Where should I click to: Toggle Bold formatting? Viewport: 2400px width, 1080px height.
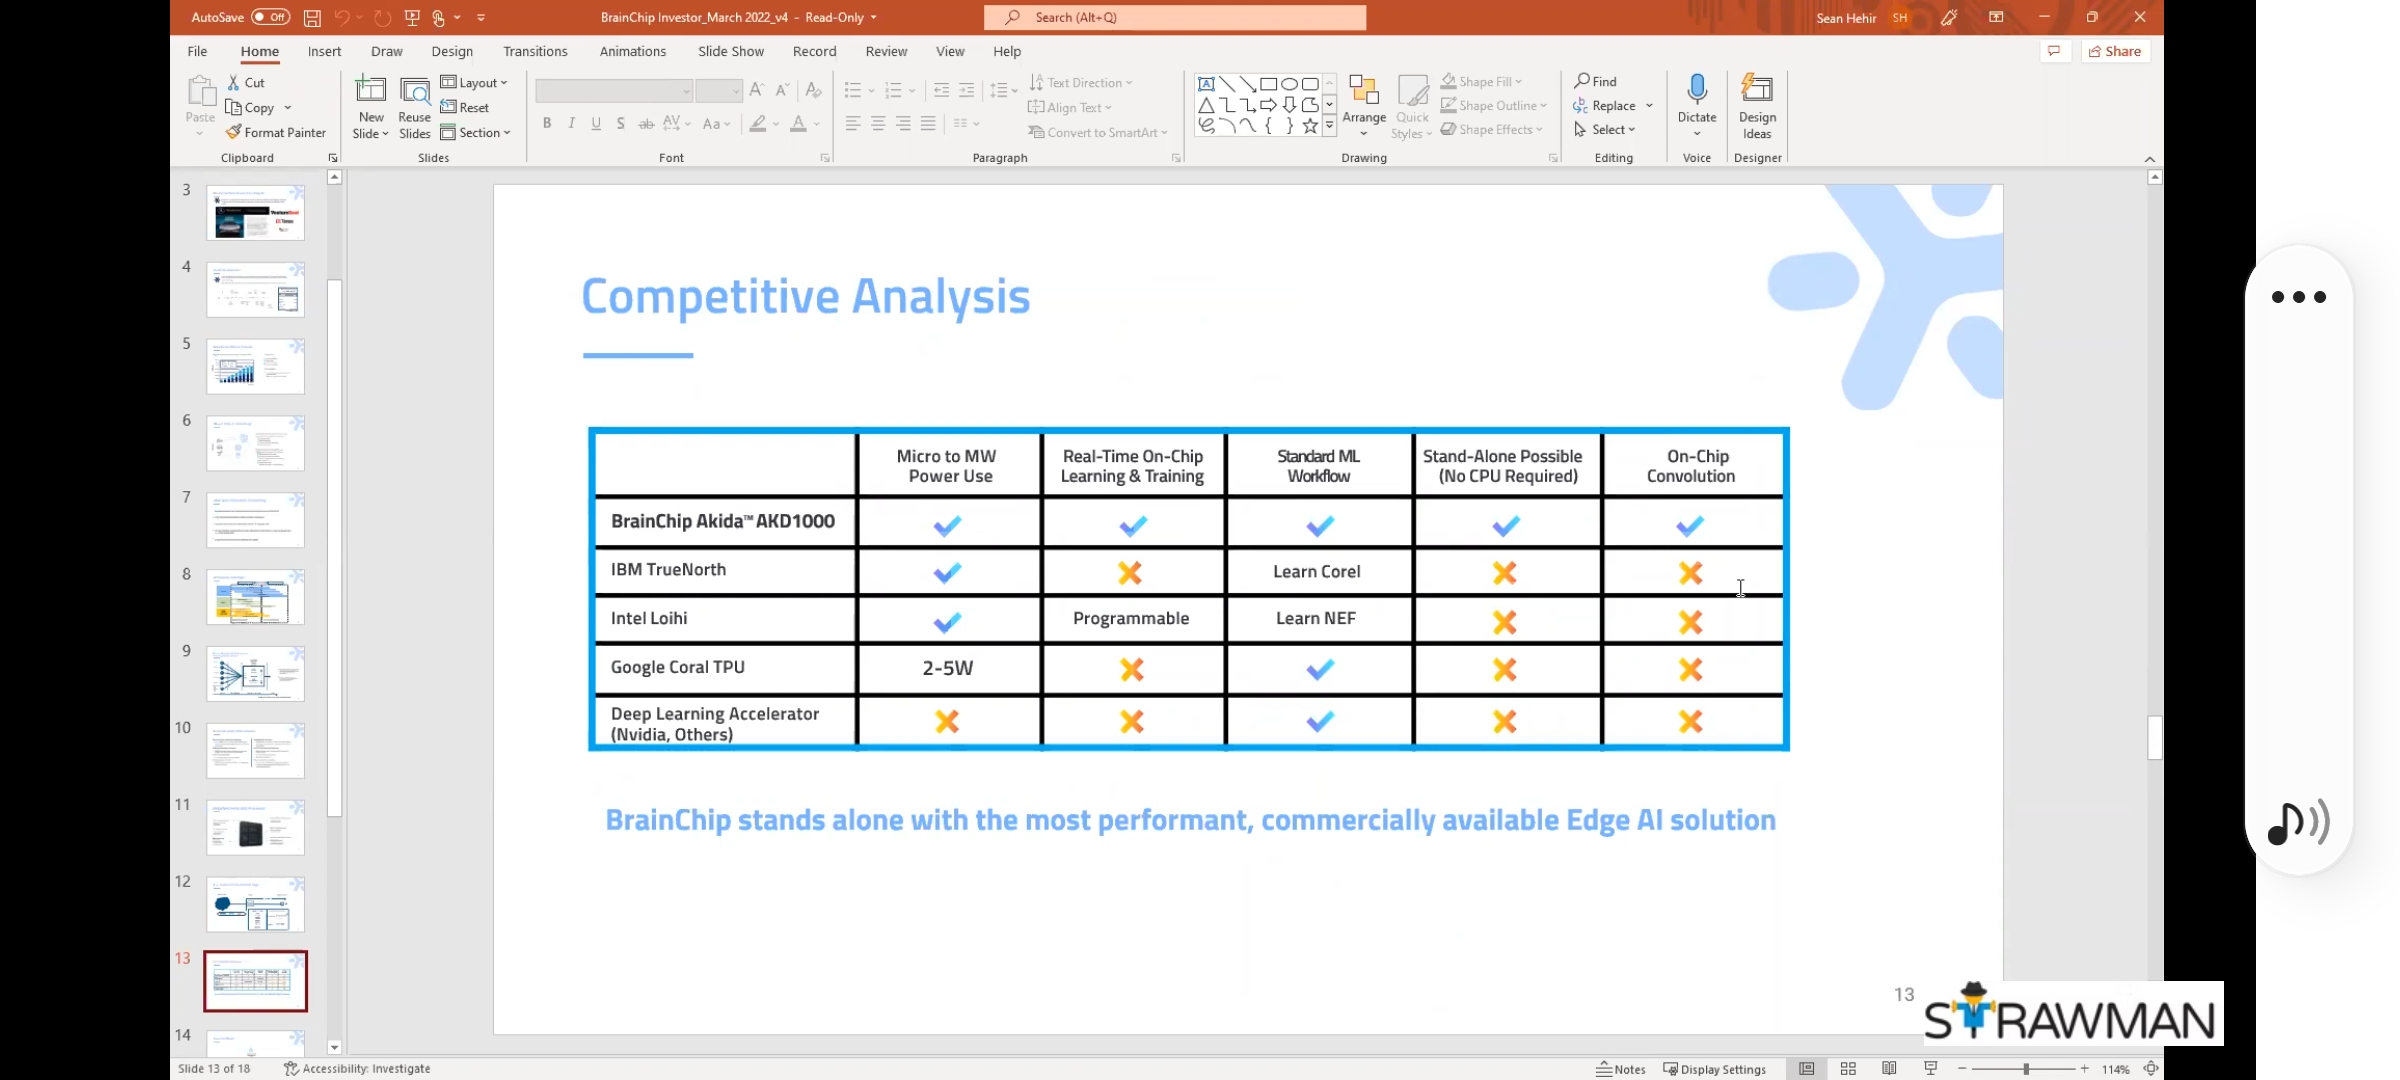pyautogui.click(x=547, y=123)
